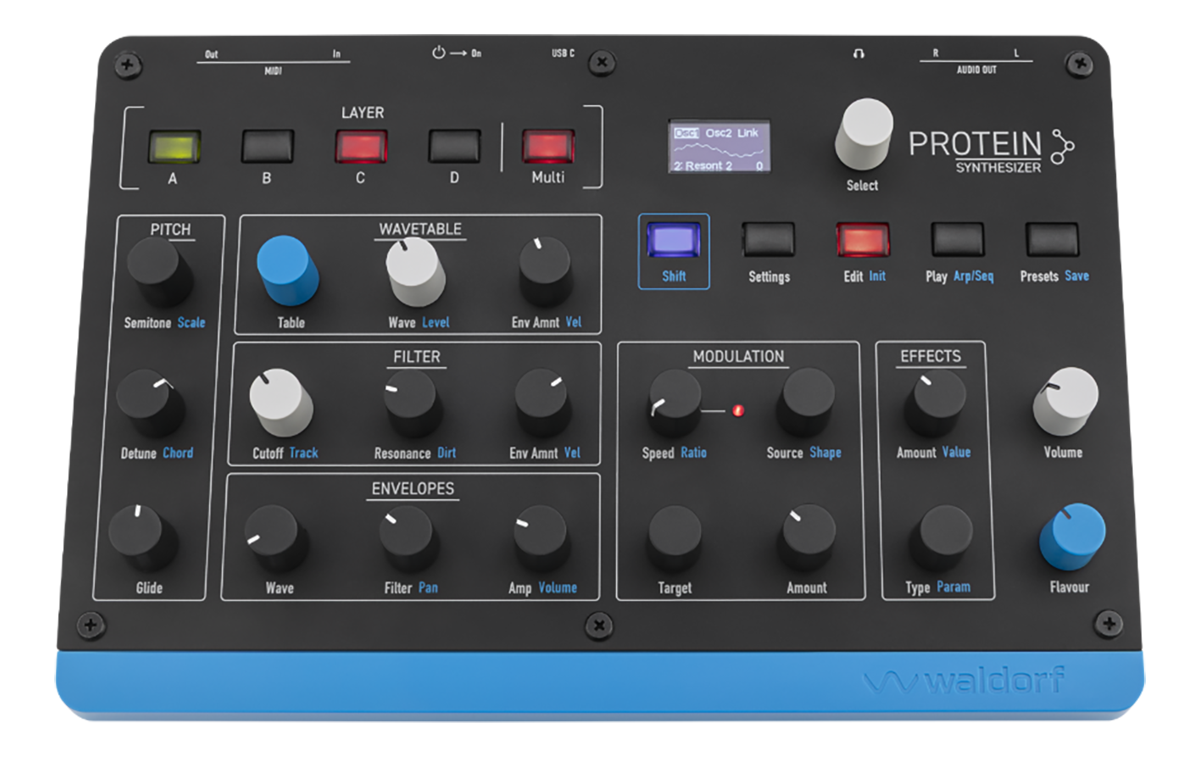Click the Protein molecule logo icon
The width and height of the screenshot is (1200, 757).
point(1062,147)
